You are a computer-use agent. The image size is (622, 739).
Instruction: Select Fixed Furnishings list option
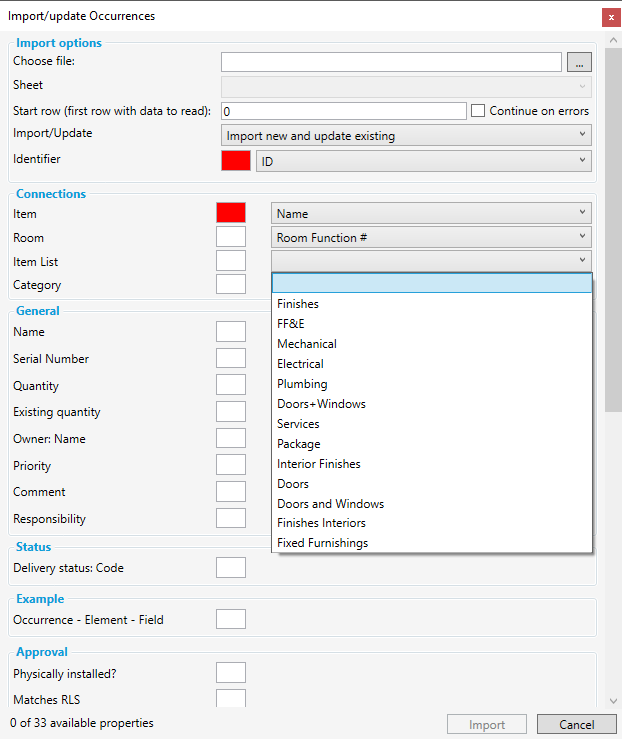click(x=322, y=543)
